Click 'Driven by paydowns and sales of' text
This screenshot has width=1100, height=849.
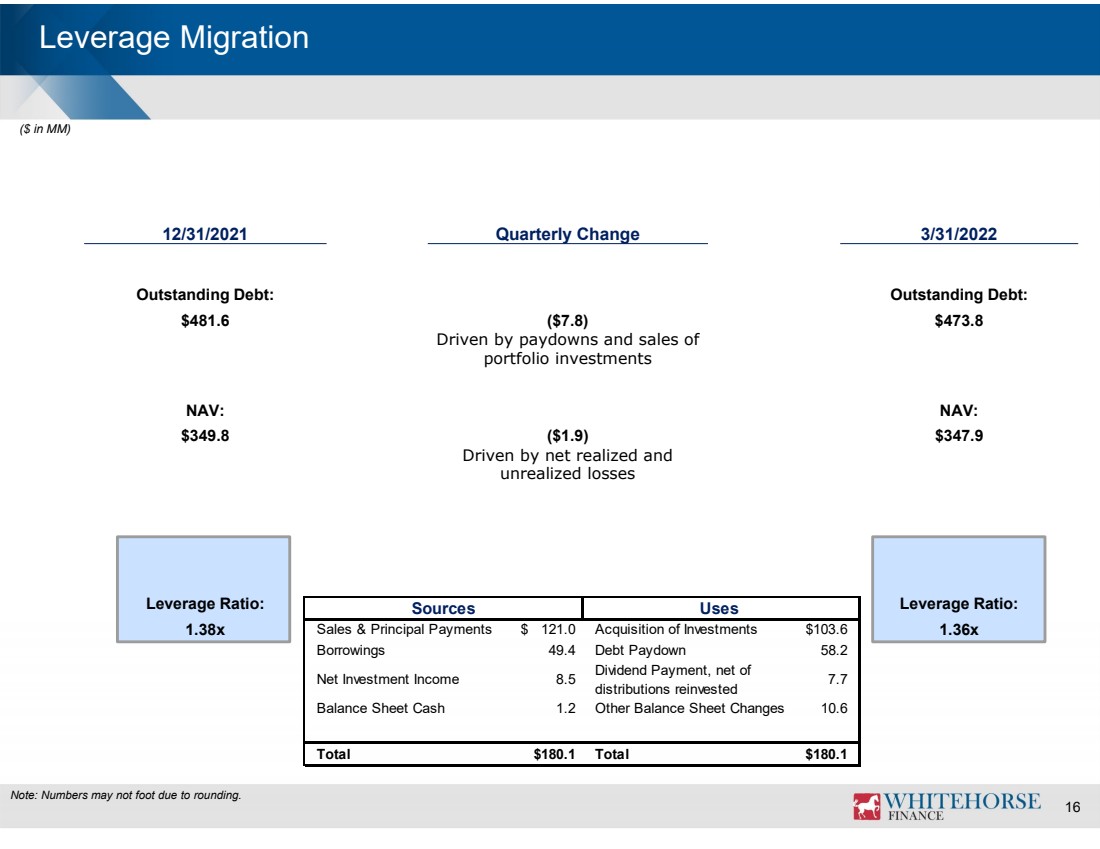coord(568,340)
